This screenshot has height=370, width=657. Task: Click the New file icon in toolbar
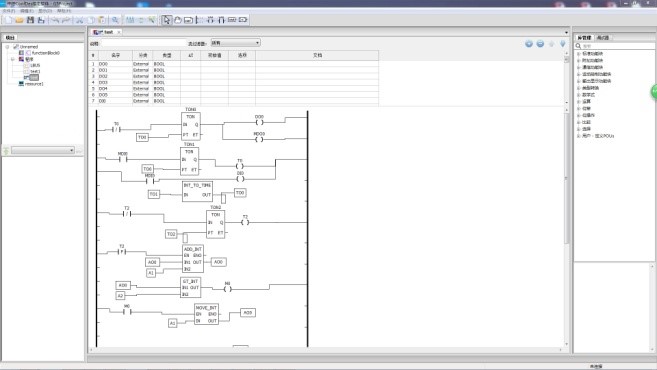click(8, 20)
